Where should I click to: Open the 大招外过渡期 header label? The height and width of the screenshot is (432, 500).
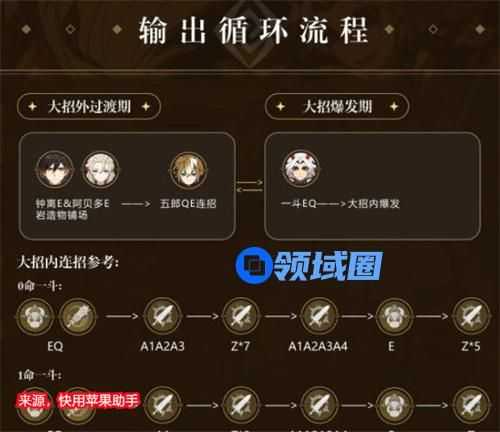coord(89,107)
